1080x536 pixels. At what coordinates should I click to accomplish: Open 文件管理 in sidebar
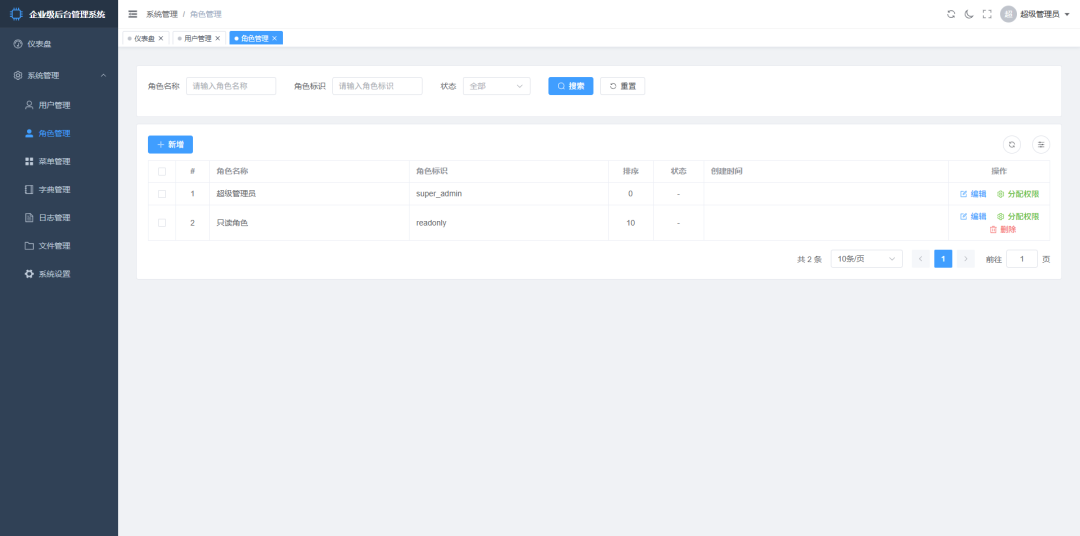pyautogui.click(x=59, y=246)
